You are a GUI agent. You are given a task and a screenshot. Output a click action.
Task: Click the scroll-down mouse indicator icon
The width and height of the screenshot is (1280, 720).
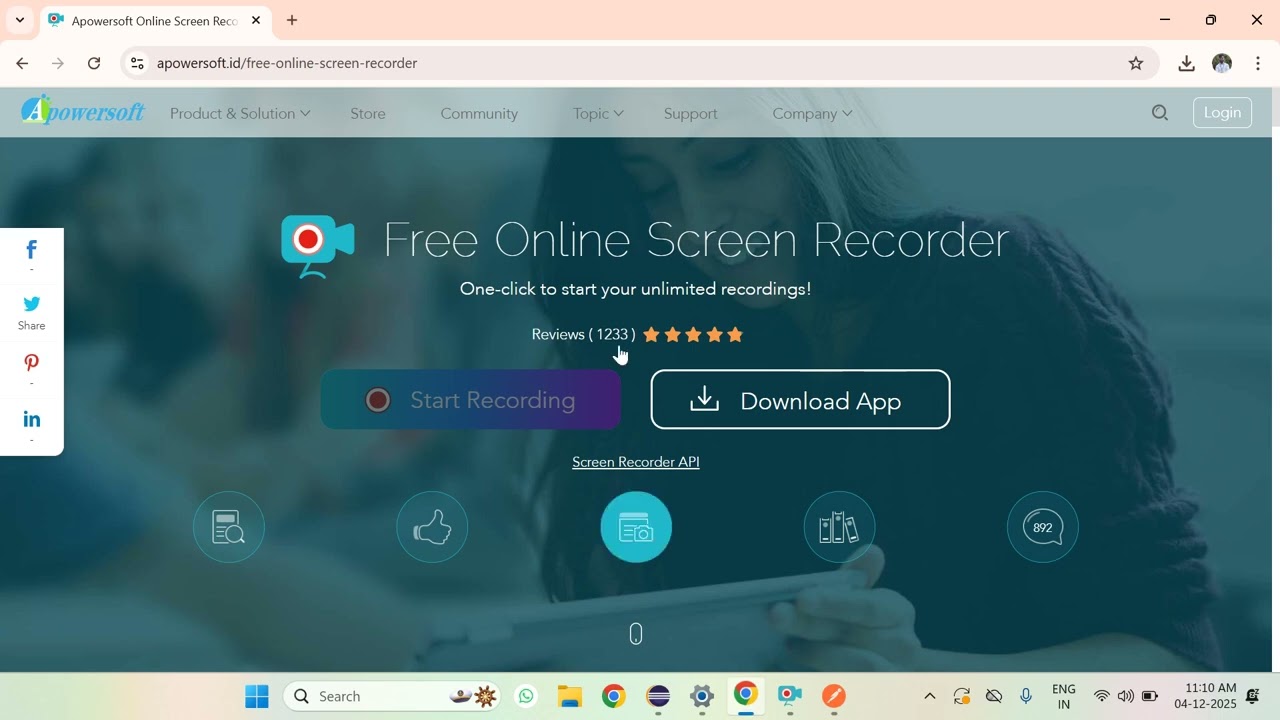[636, 634]
